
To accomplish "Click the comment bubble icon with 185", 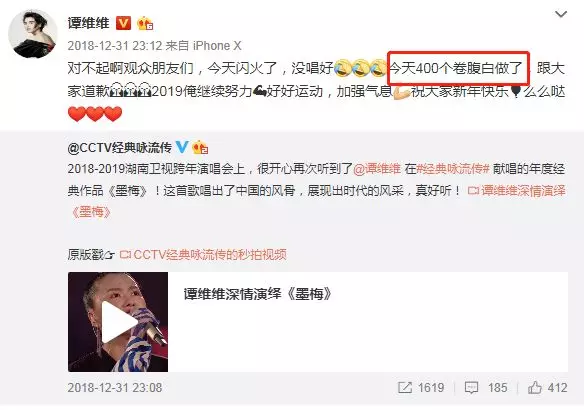I will [471, 388].
